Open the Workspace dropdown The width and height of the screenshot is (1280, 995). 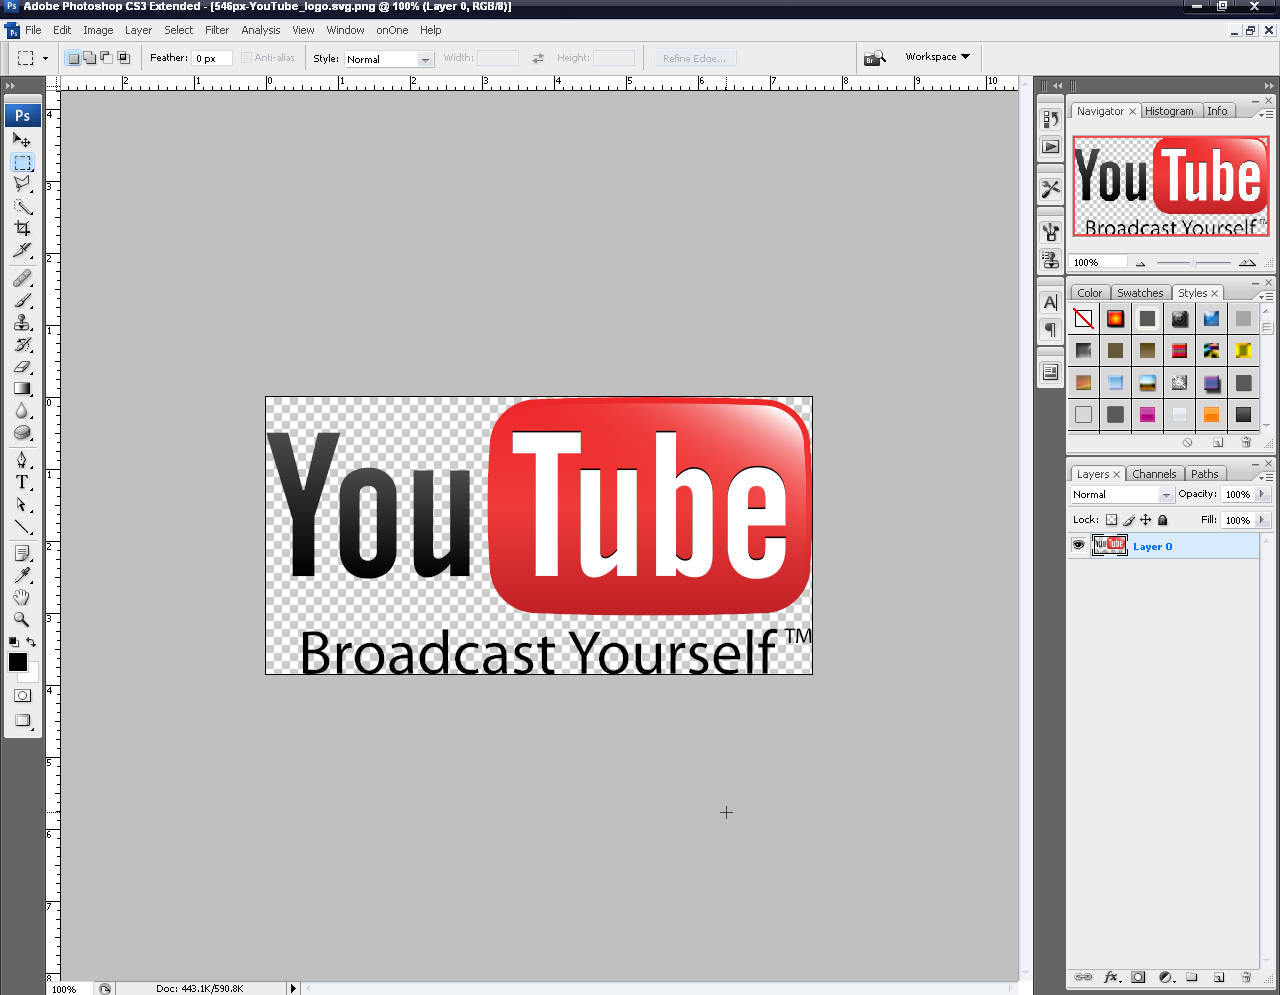pos(937,57)
